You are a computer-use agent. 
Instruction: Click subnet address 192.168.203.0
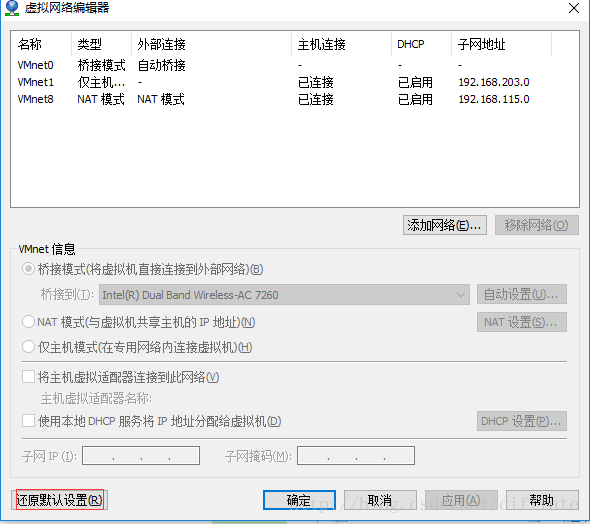pyautogui.click(x=494, y=82)
